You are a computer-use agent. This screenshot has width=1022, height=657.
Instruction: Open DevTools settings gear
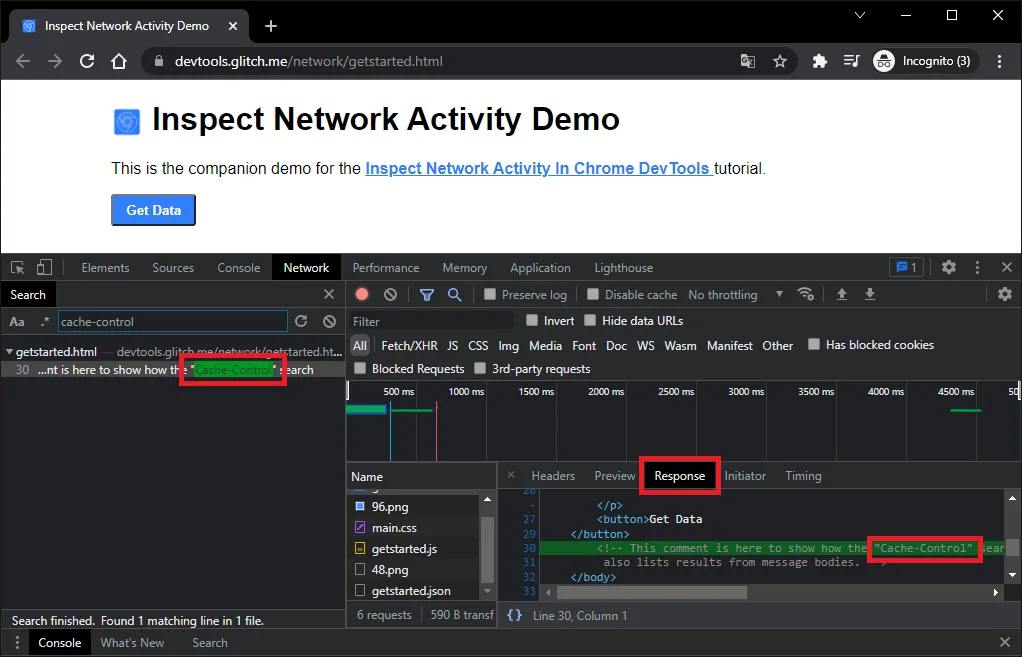coord(949,268)
